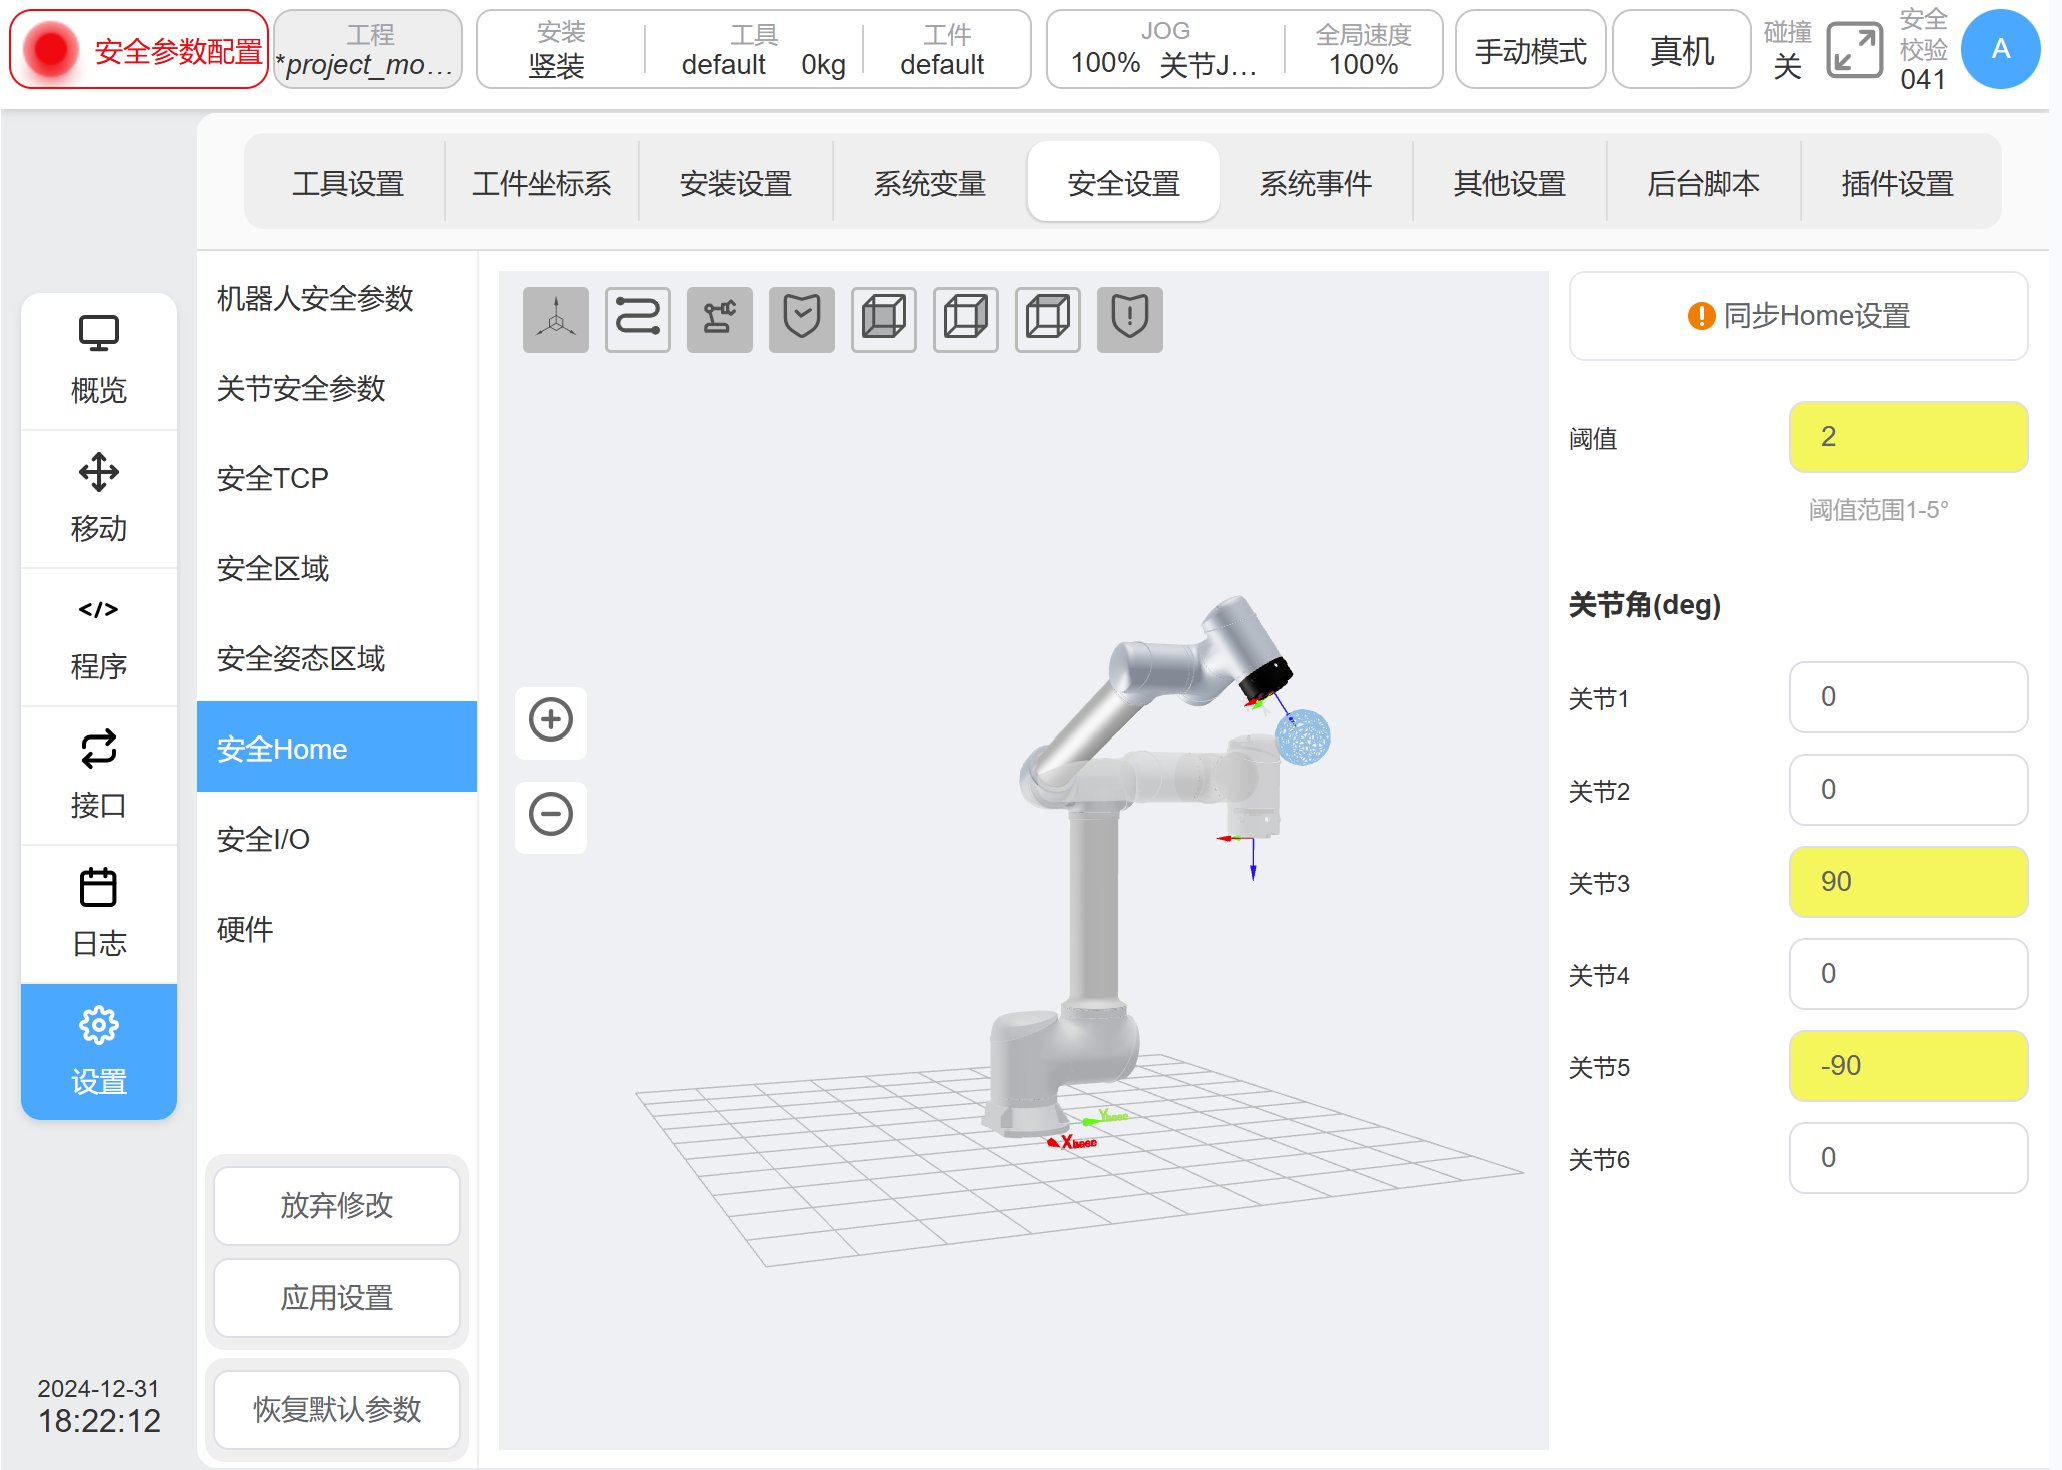Select the top-face cube view icon
This screenshot has width=2062, height=1470.
pos(1047,320)
